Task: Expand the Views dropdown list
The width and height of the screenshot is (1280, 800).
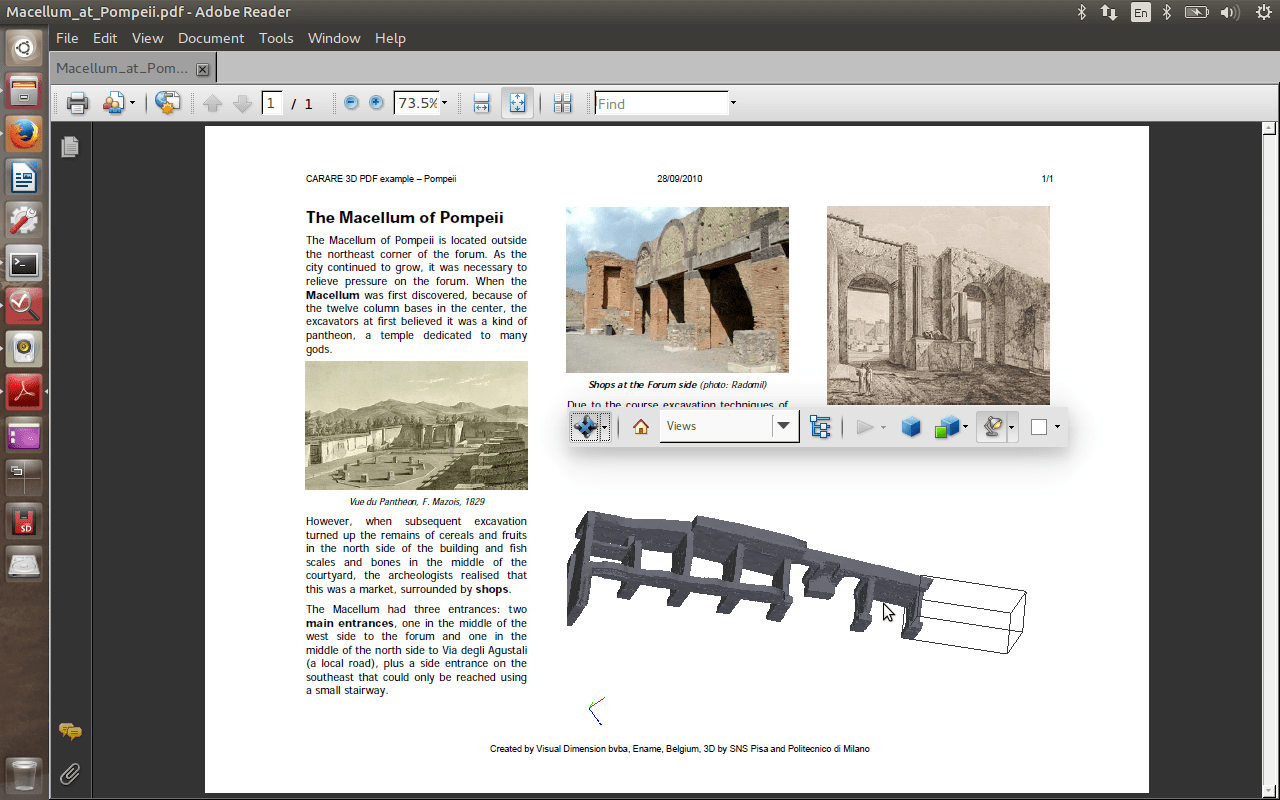Action: pyautogui.click(x=784, y=427)
